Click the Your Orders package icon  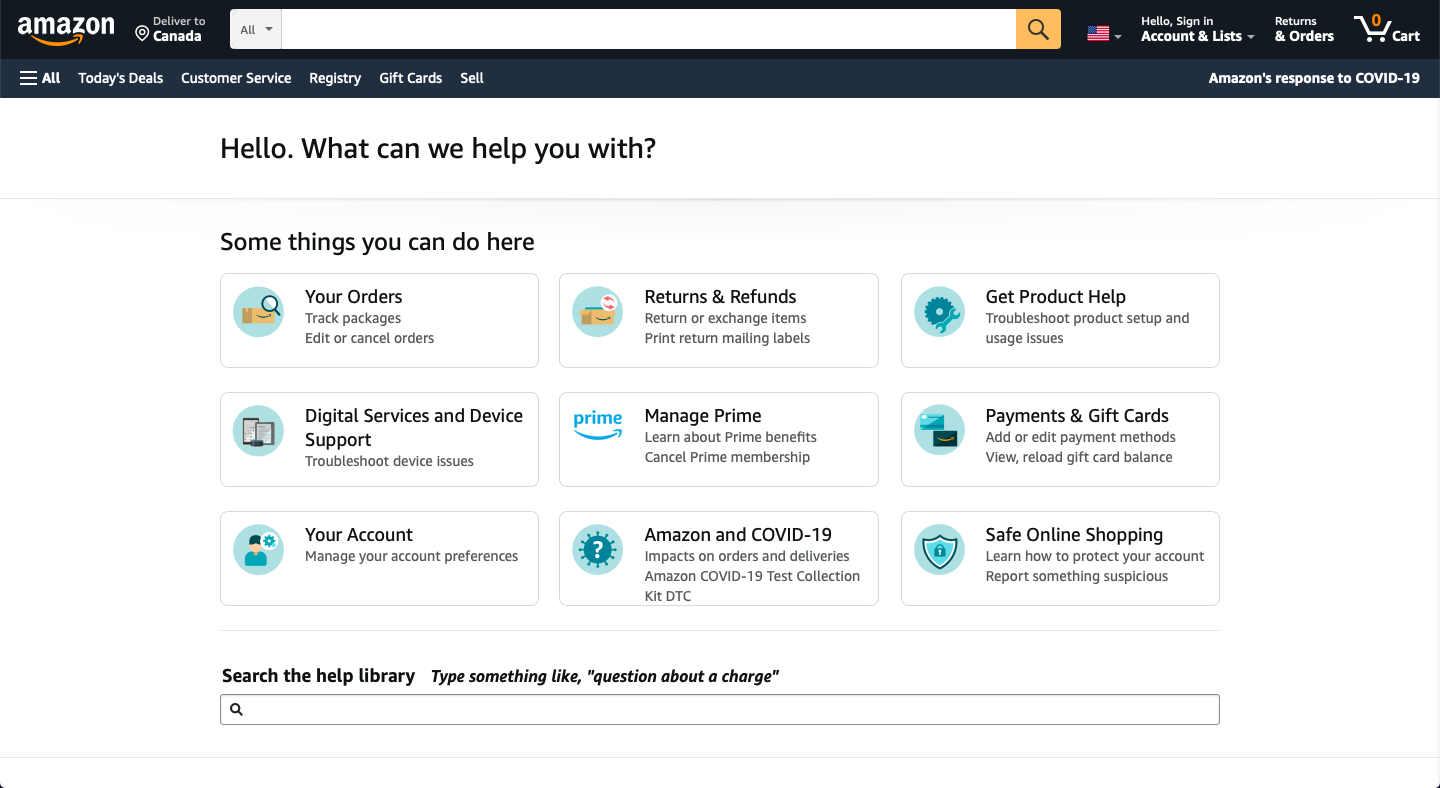coord(258,312)
